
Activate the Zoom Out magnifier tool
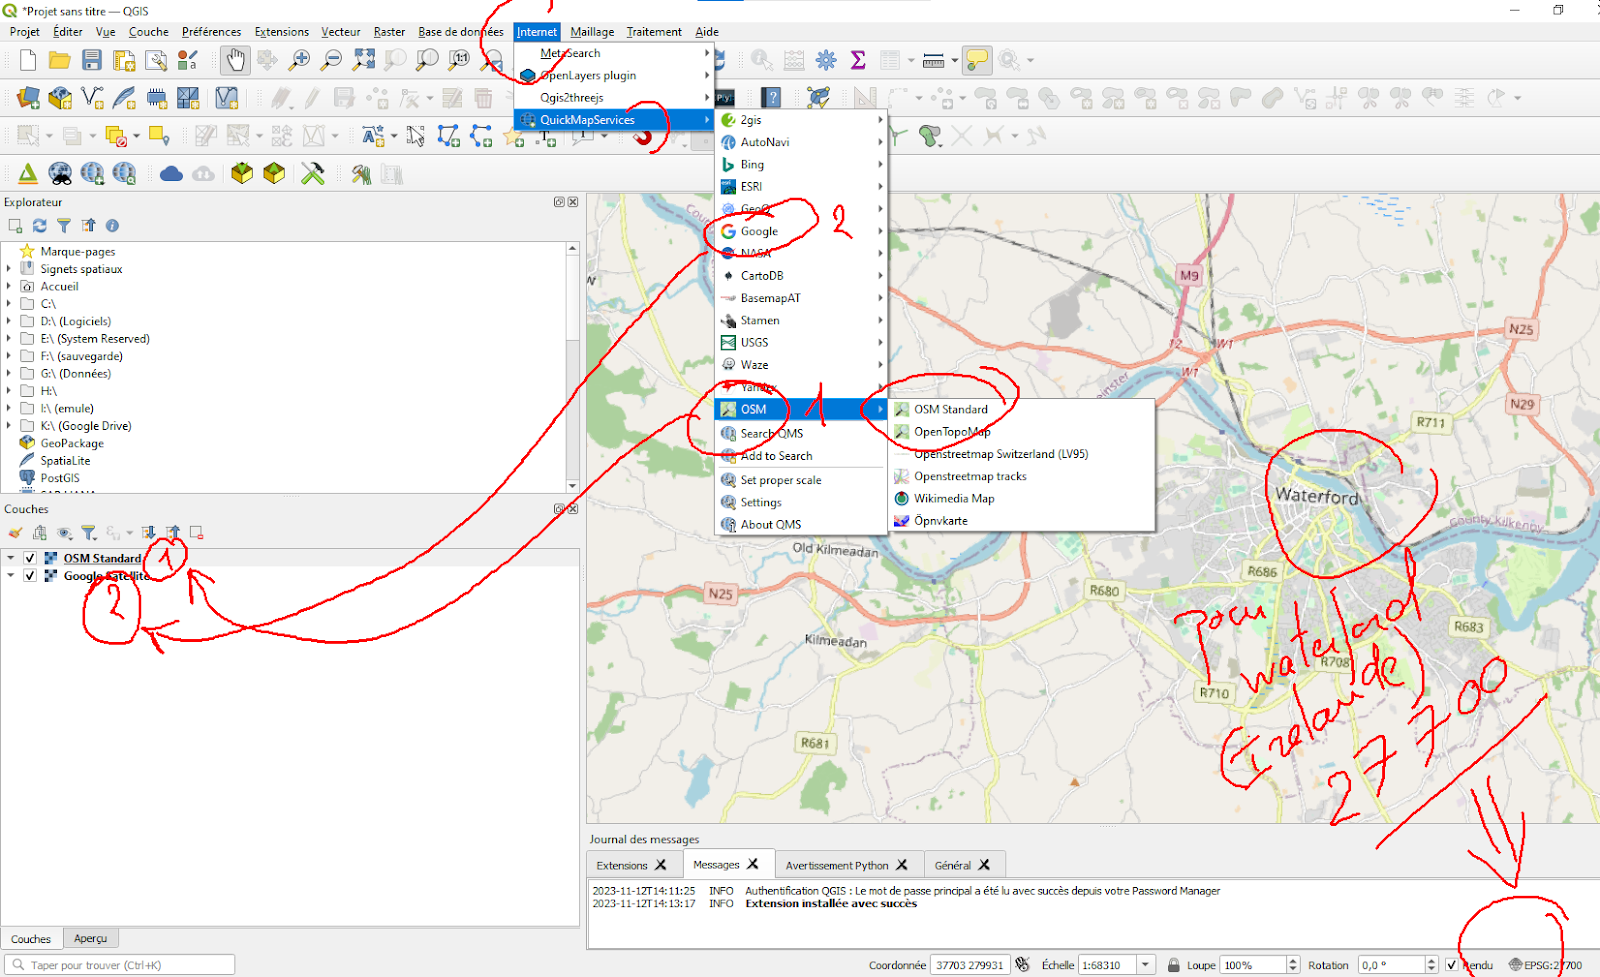pos(331,61)
